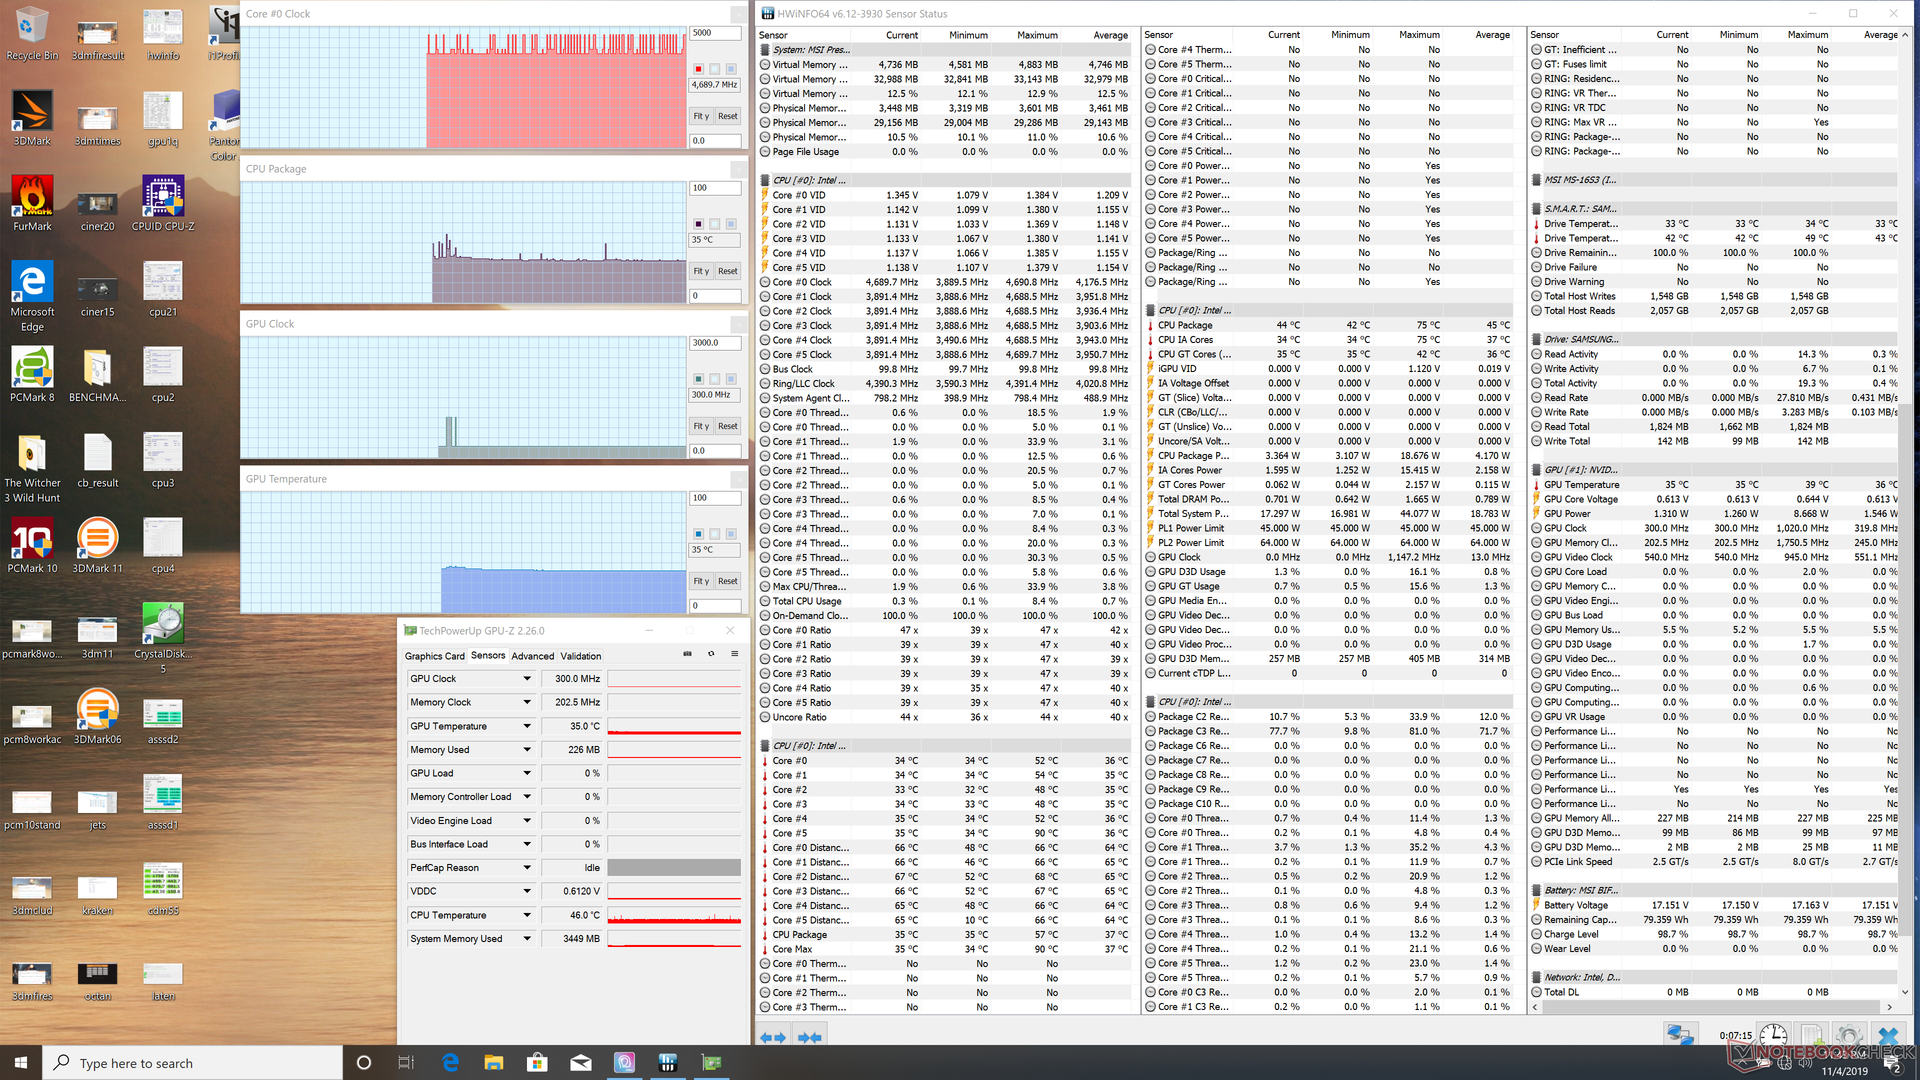Viewport: 1920px width, 1080px height.
Task: Open The Witcher 3 Wild Hunt shortcut
Action: pos(32,468)
